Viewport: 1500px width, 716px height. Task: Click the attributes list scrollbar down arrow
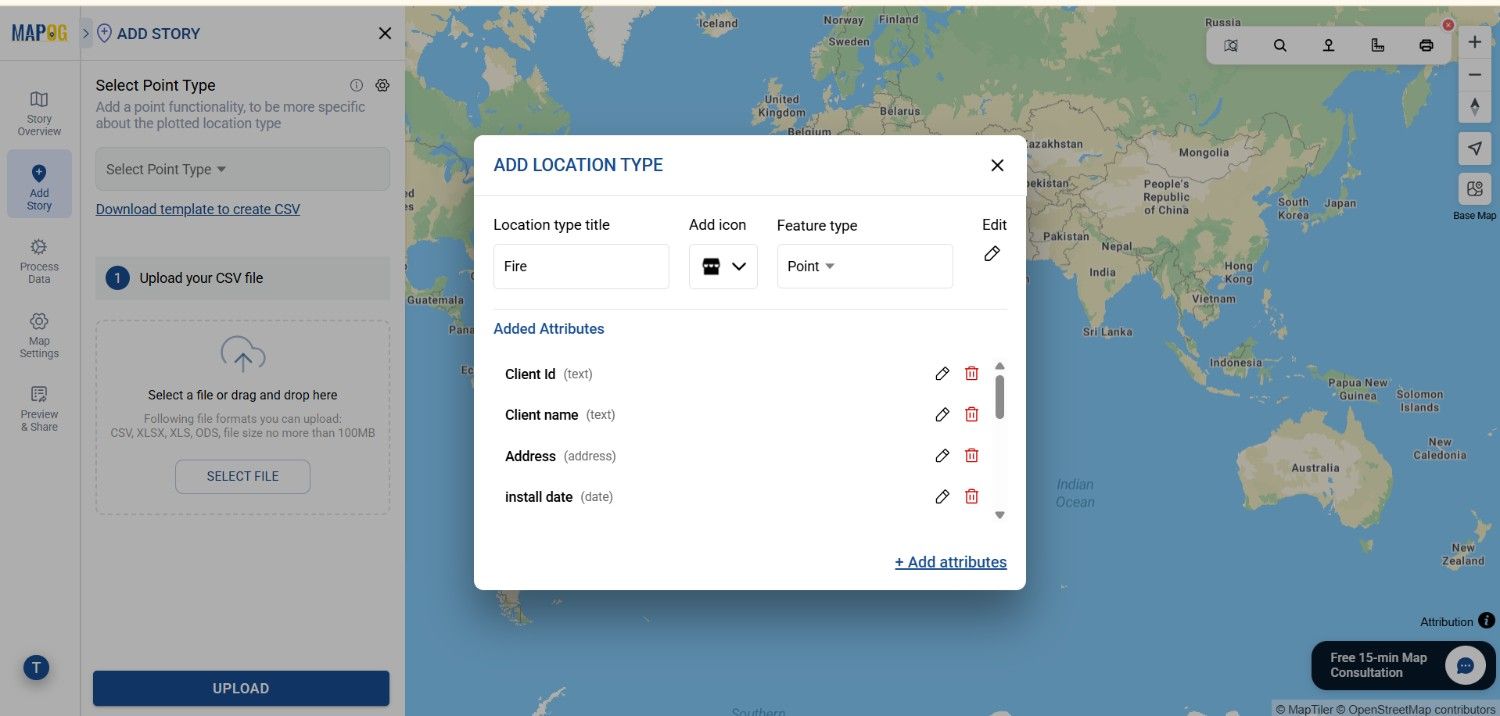pos(999,515)
